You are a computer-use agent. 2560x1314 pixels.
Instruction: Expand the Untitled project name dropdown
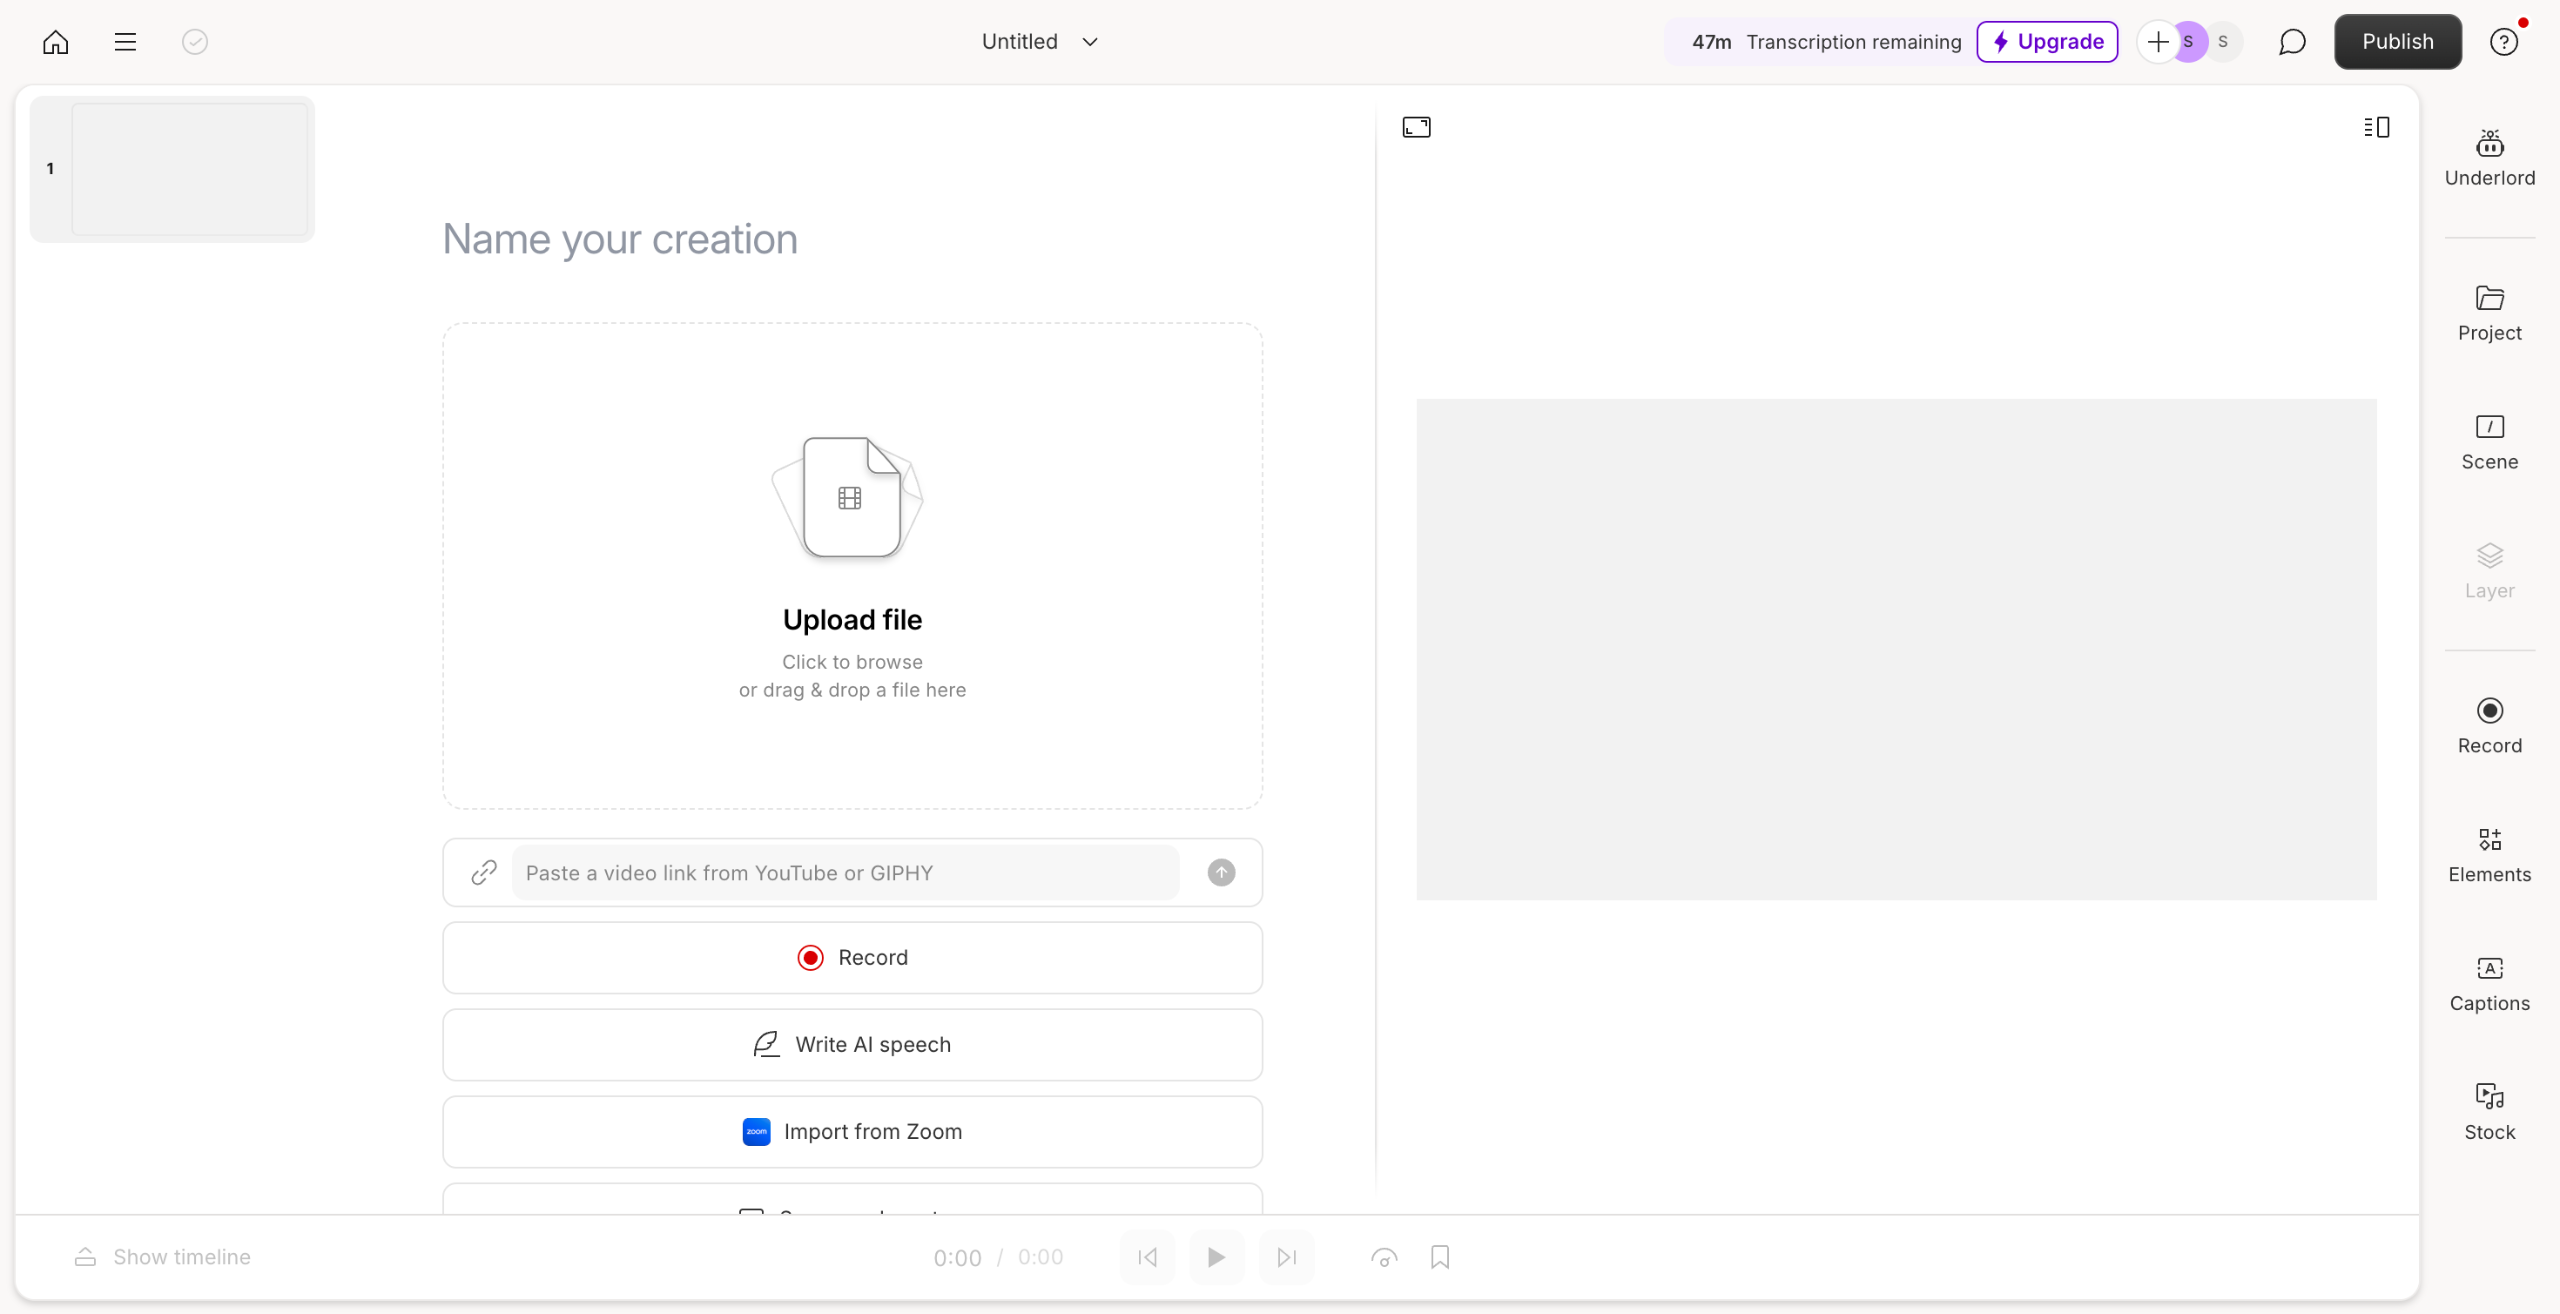coord(1090,42)
